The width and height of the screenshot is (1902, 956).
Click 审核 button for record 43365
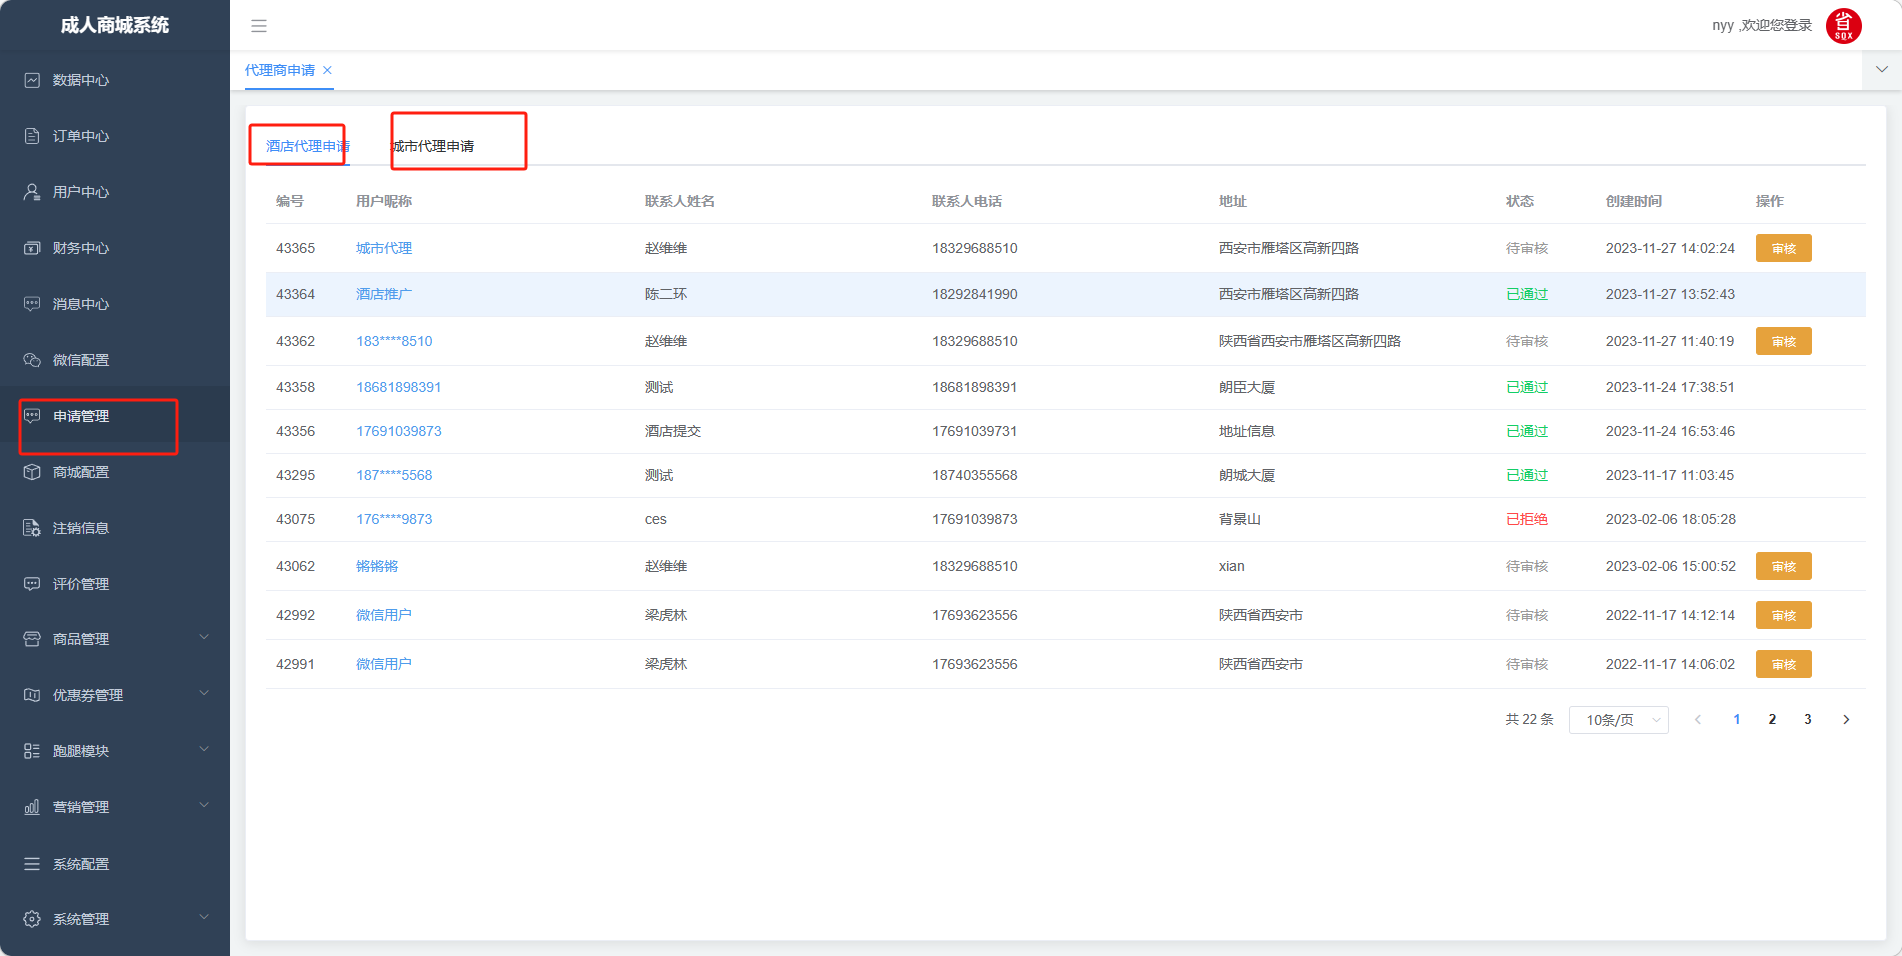(1783, 249)
